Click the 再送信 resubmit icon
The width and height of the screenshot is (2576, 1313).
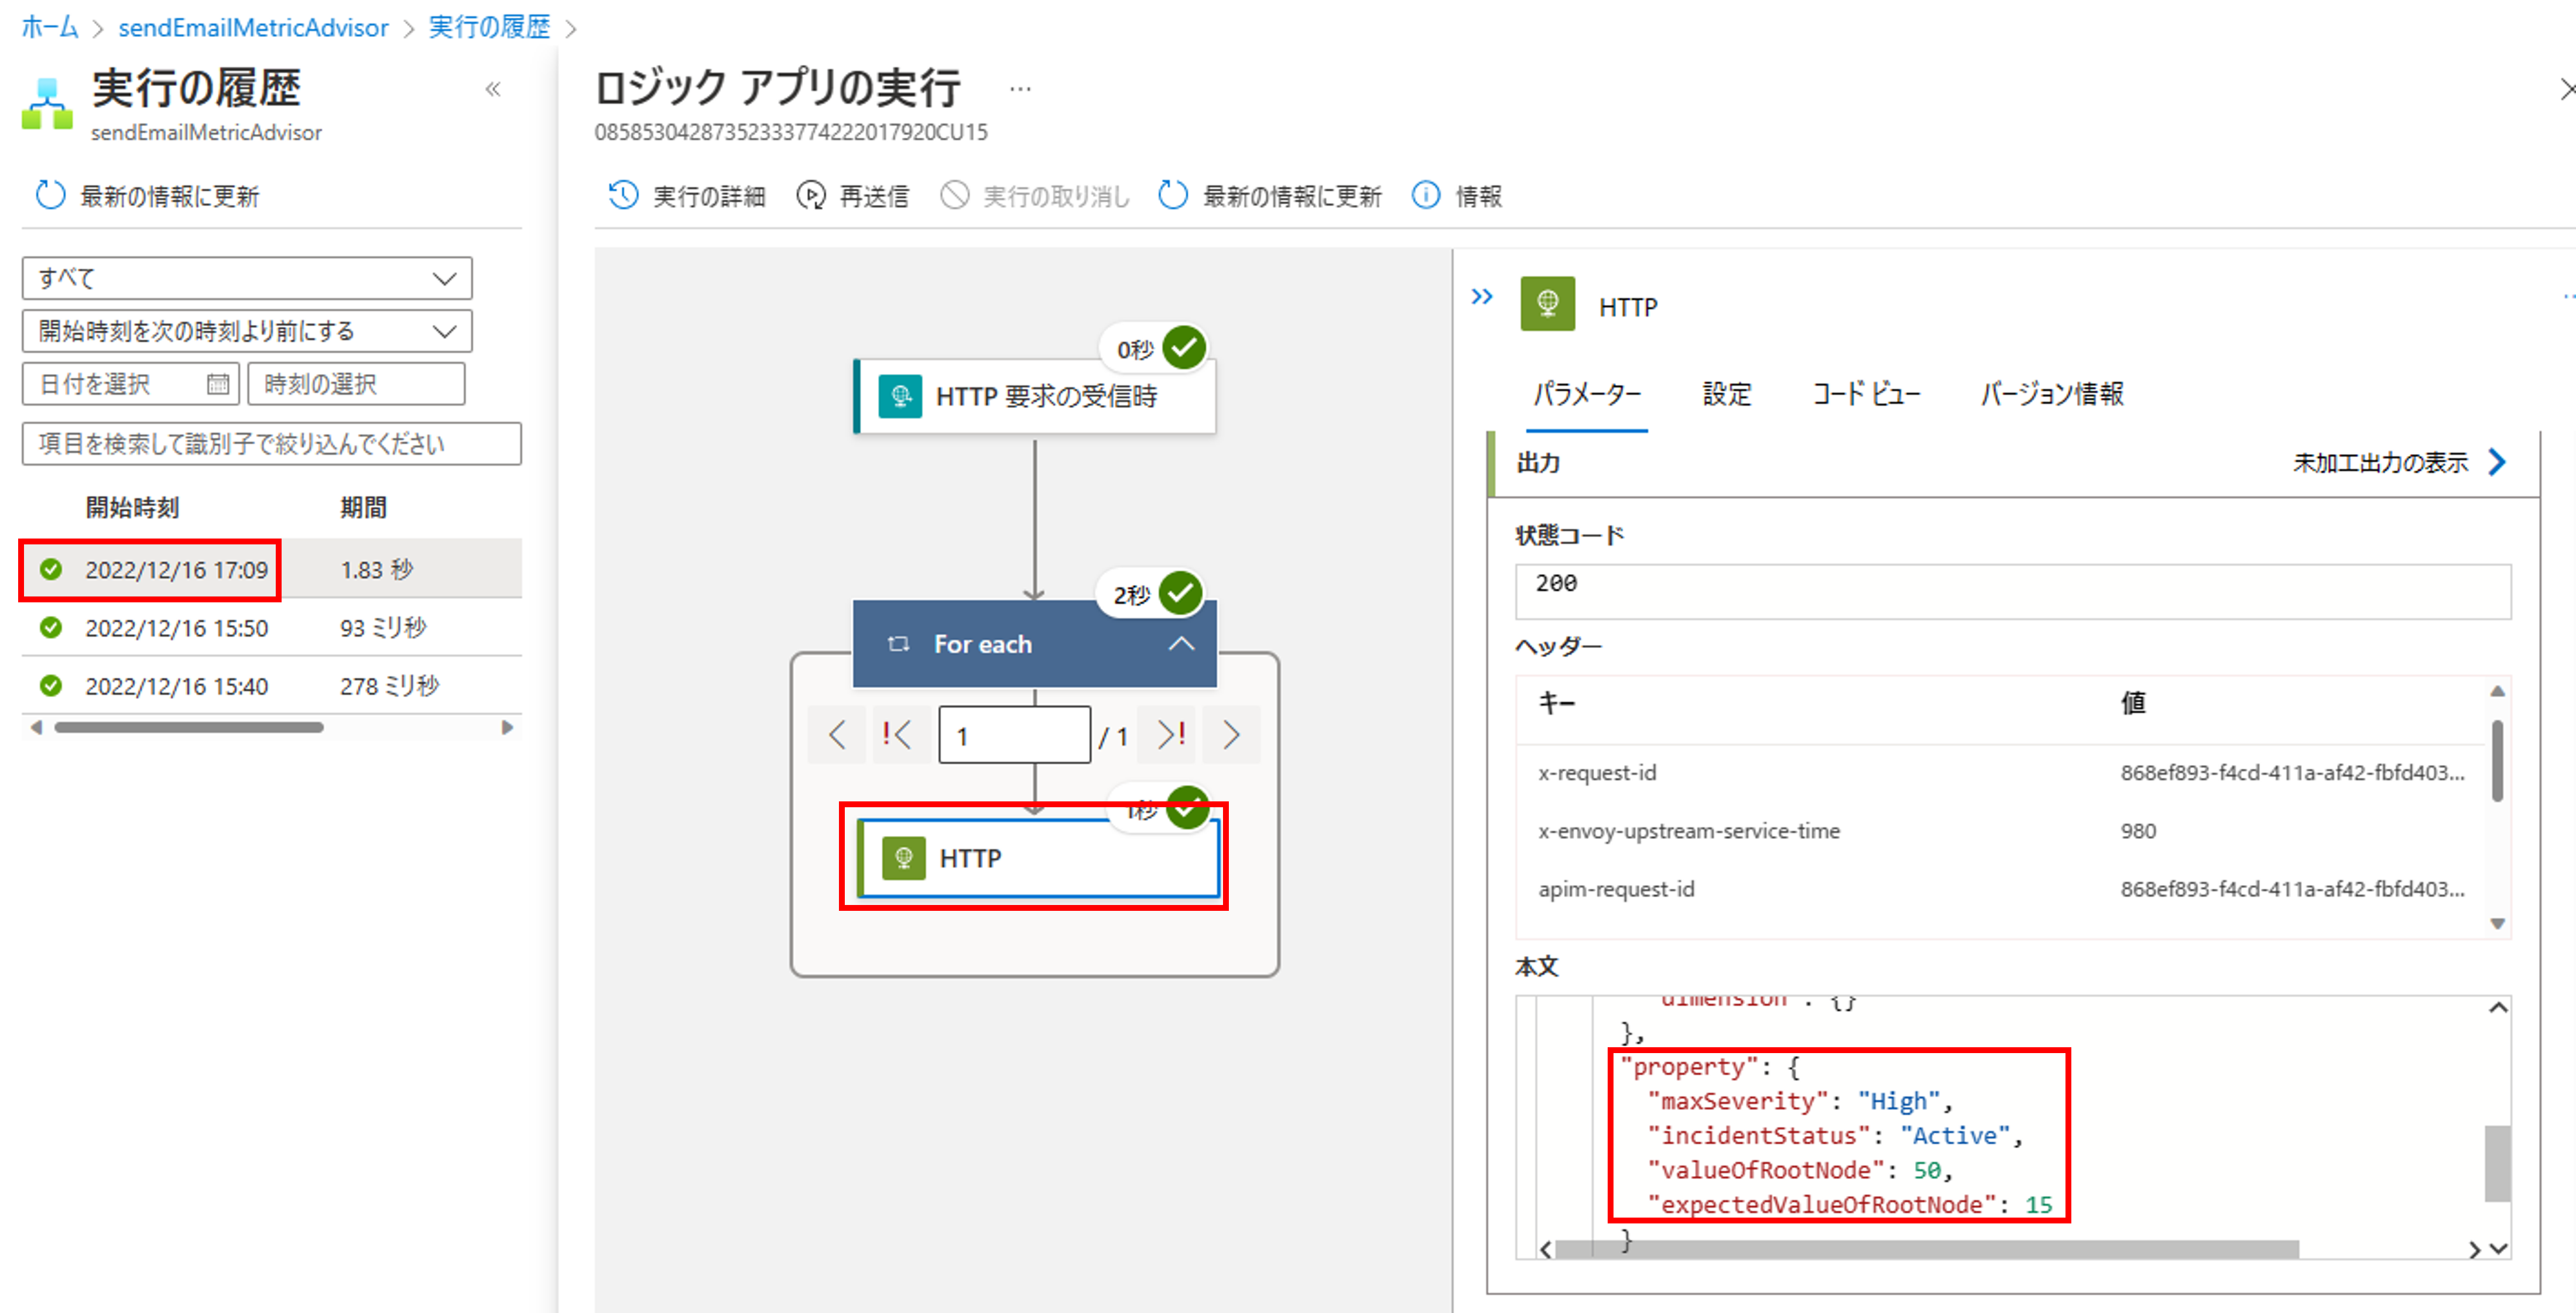click(x=810, y=195)
